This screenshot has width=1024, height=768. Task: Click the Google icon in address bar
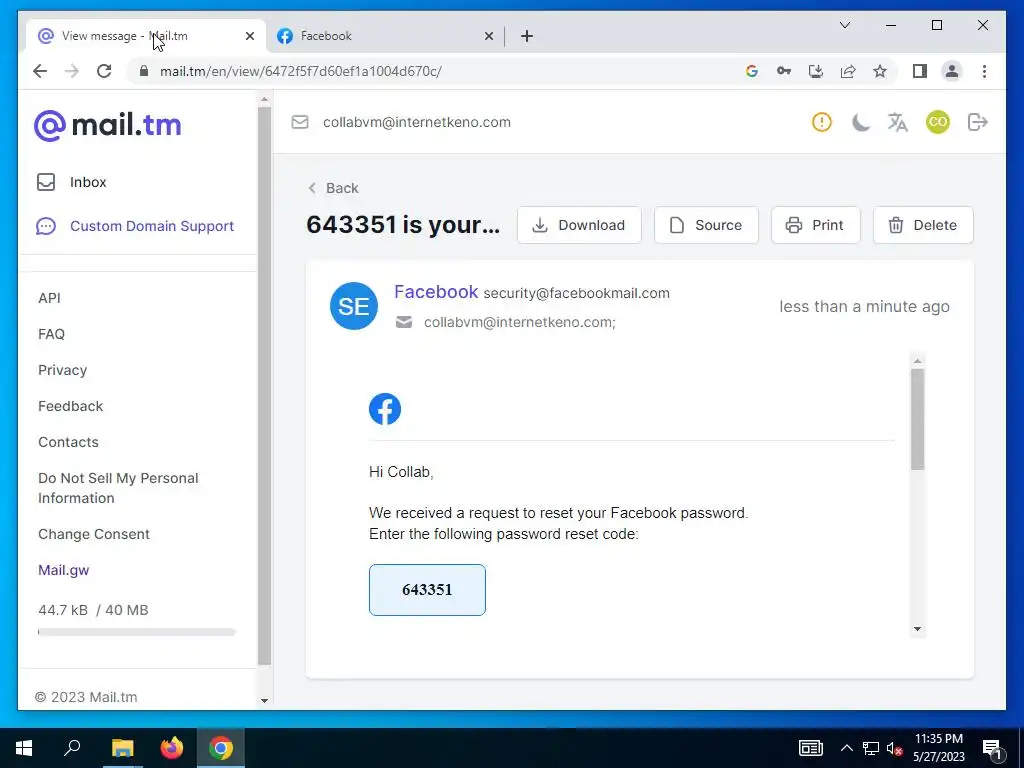(x=752, y=71)
